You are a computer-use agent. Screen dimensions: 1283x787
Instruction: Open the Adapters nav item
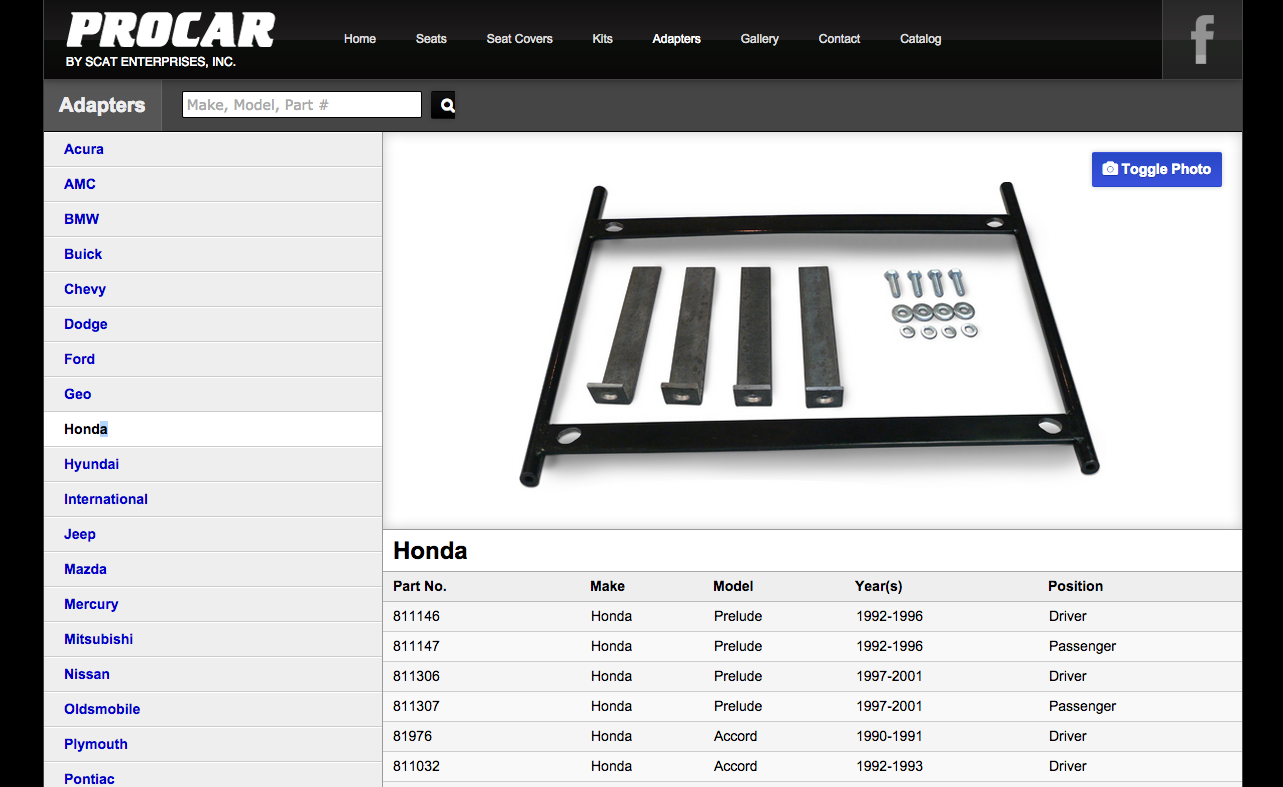tap(677, 39)
